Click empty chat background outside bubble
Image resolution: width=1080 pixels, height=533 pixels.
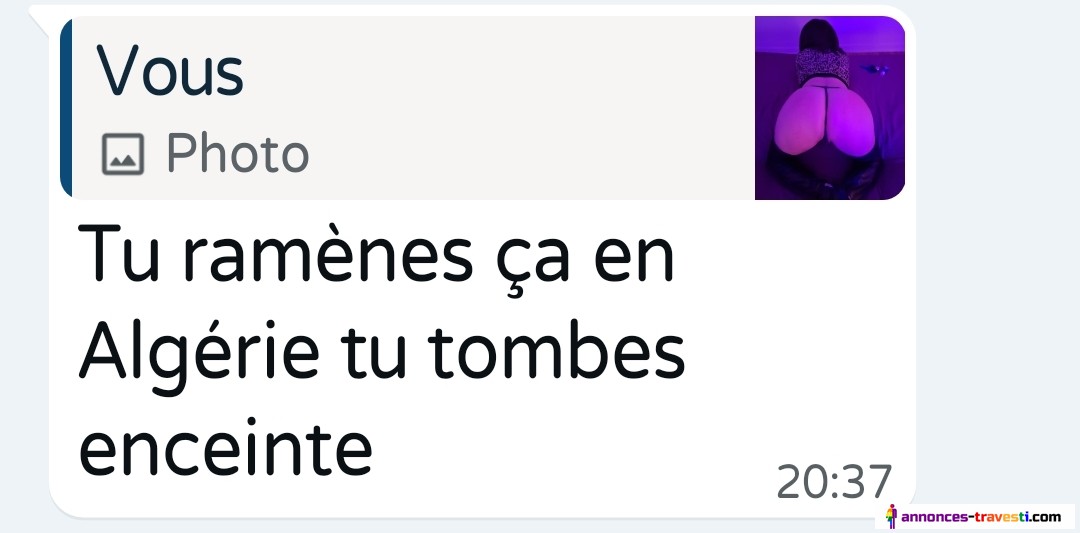[999, 241]
